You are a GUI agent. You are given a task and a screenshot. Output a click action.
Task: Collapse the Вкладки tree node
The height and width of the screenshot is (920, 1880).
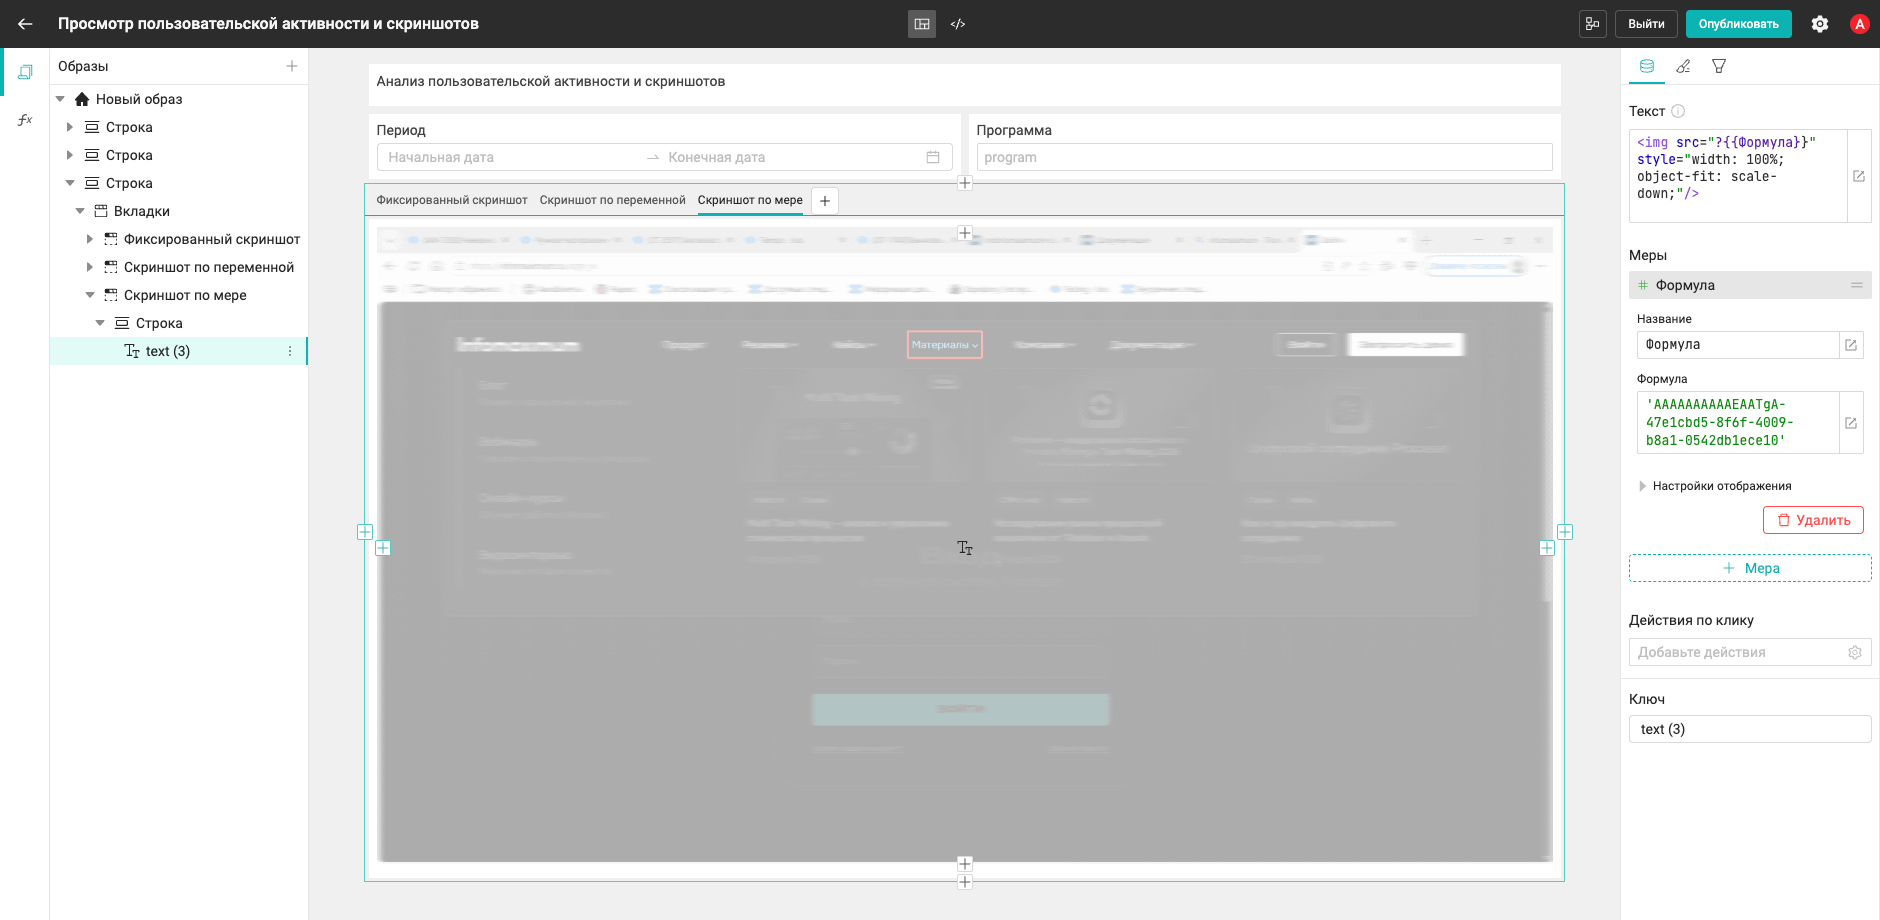tap(80, 211)
